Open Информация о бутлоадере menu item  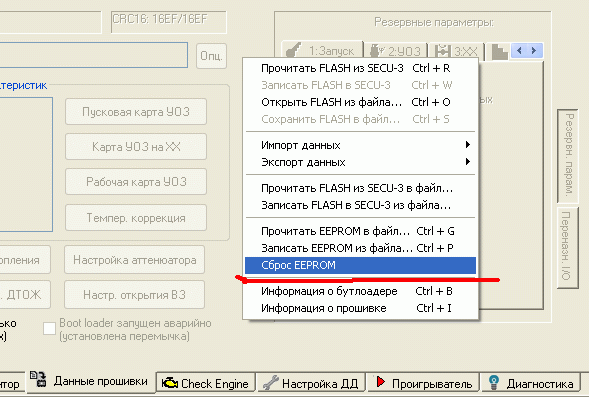pyautogui.click(x=360, y=291)
